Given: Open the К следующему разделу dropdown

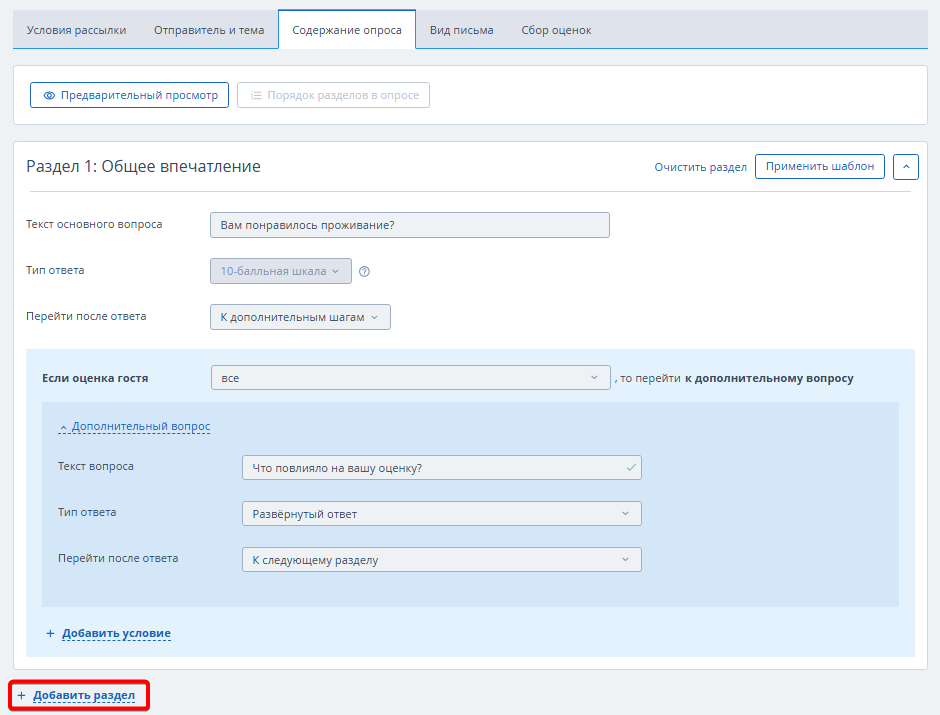Looking at the screenshot, I should [441, 560].
